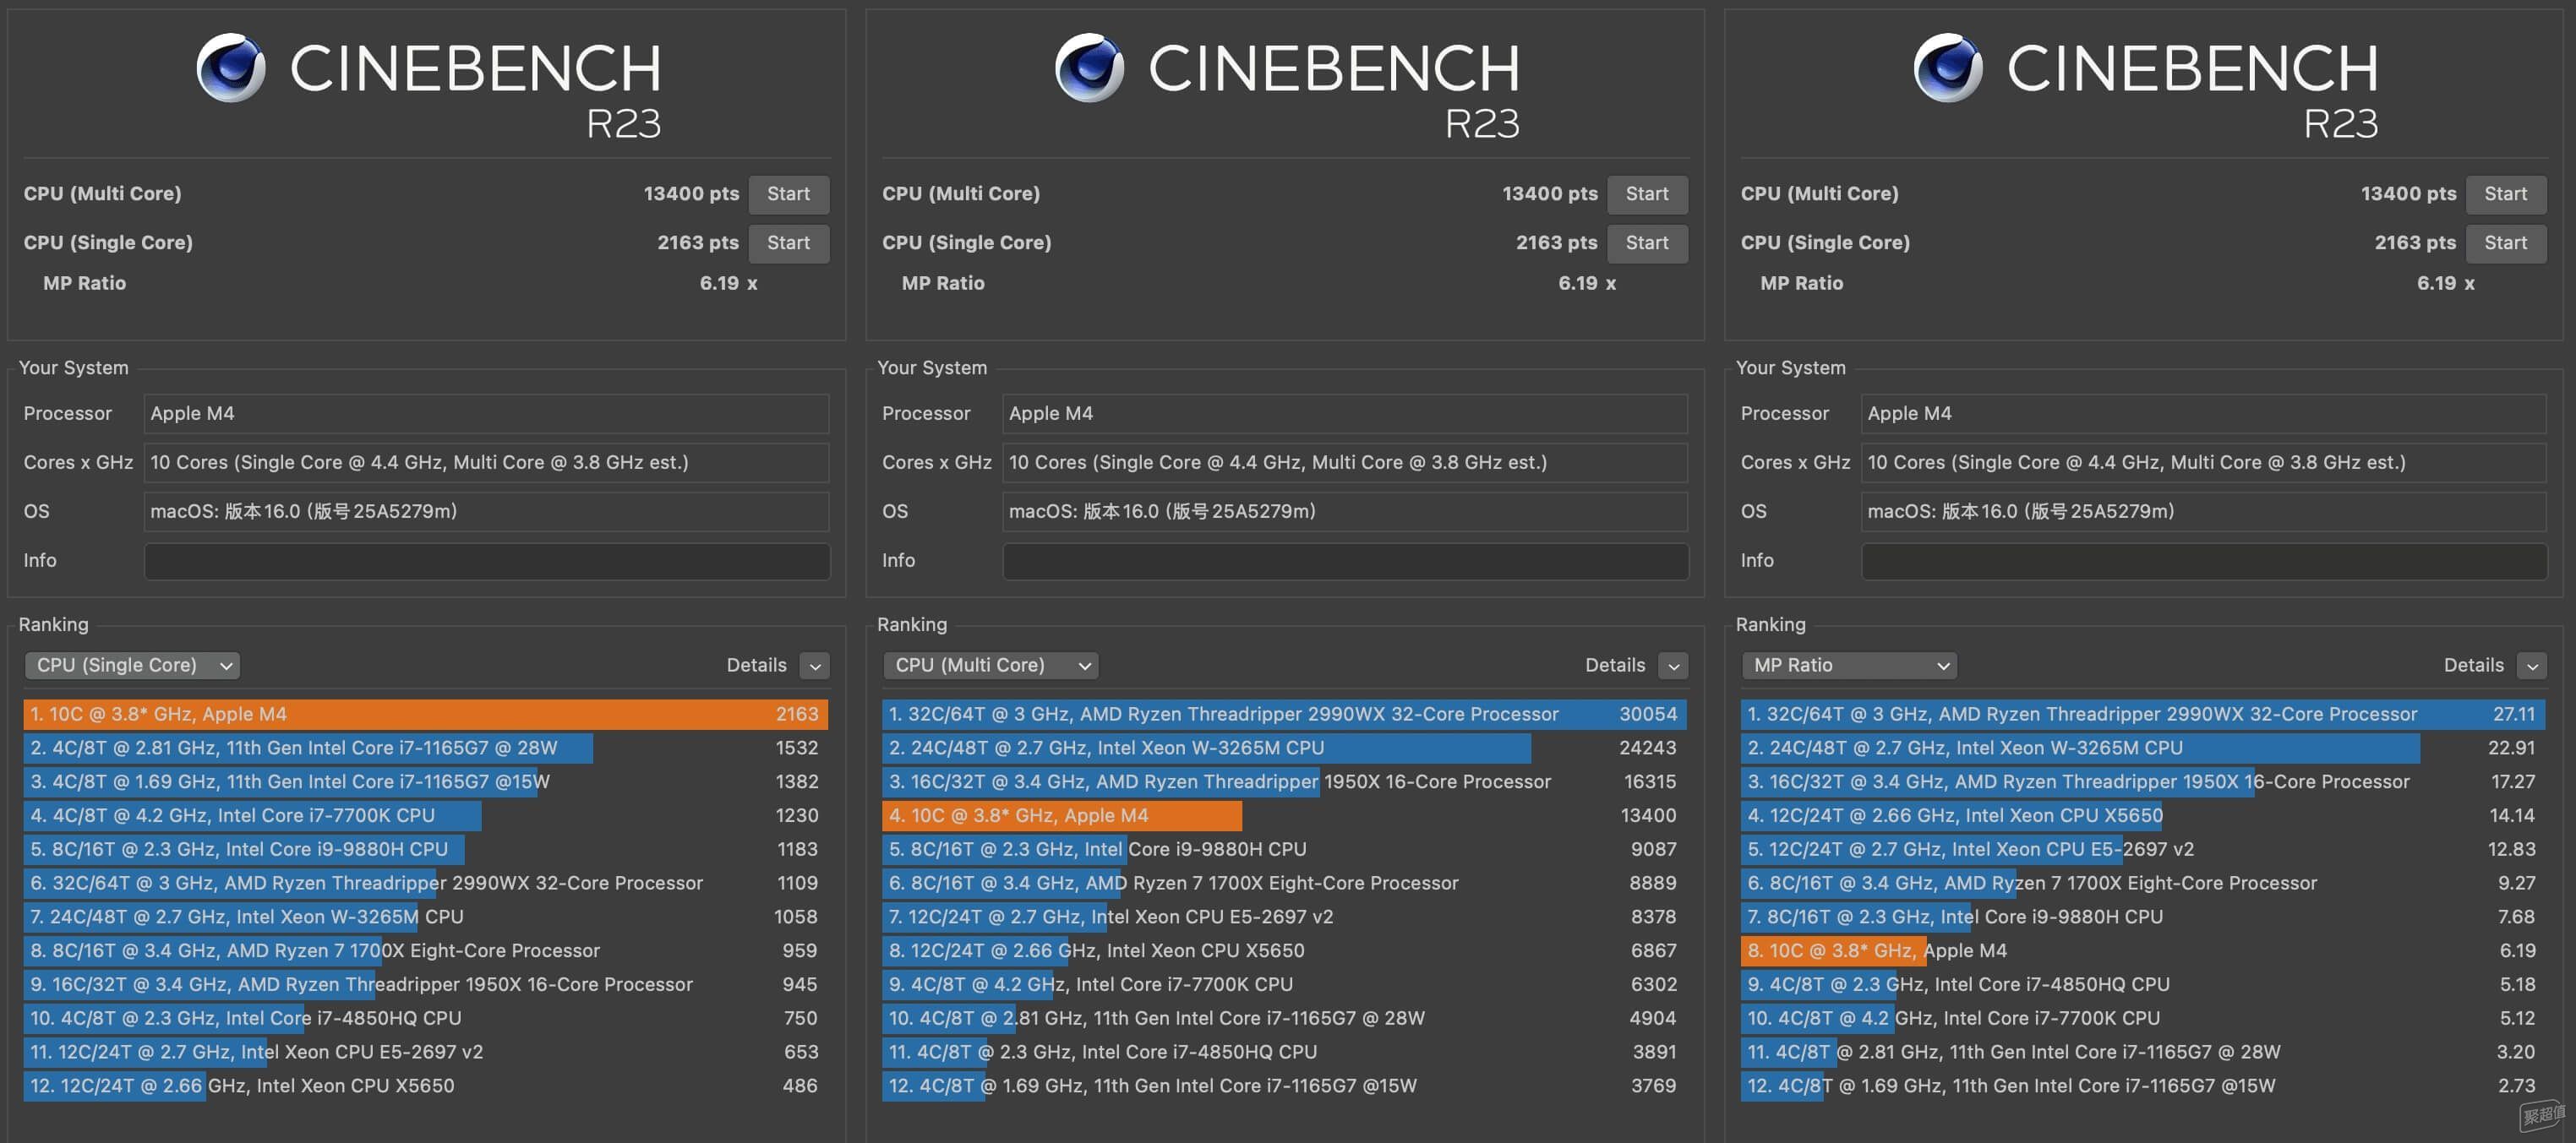Click the Cinebench logo icon in right window
Image resolution: width=2576 pixels, height=1143 pixels.
pos(1948,68)
